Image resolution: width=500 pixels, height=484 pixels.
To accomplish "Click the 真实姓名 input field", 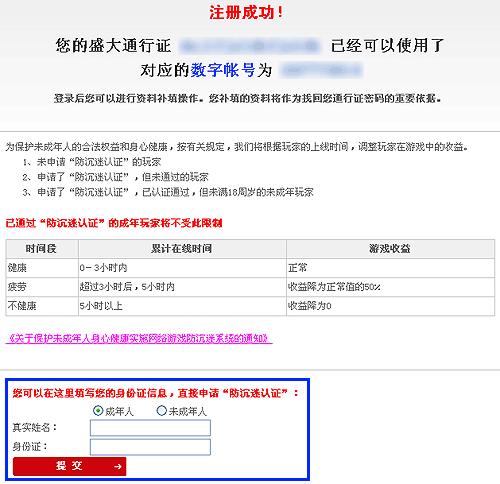I will 150,428.
